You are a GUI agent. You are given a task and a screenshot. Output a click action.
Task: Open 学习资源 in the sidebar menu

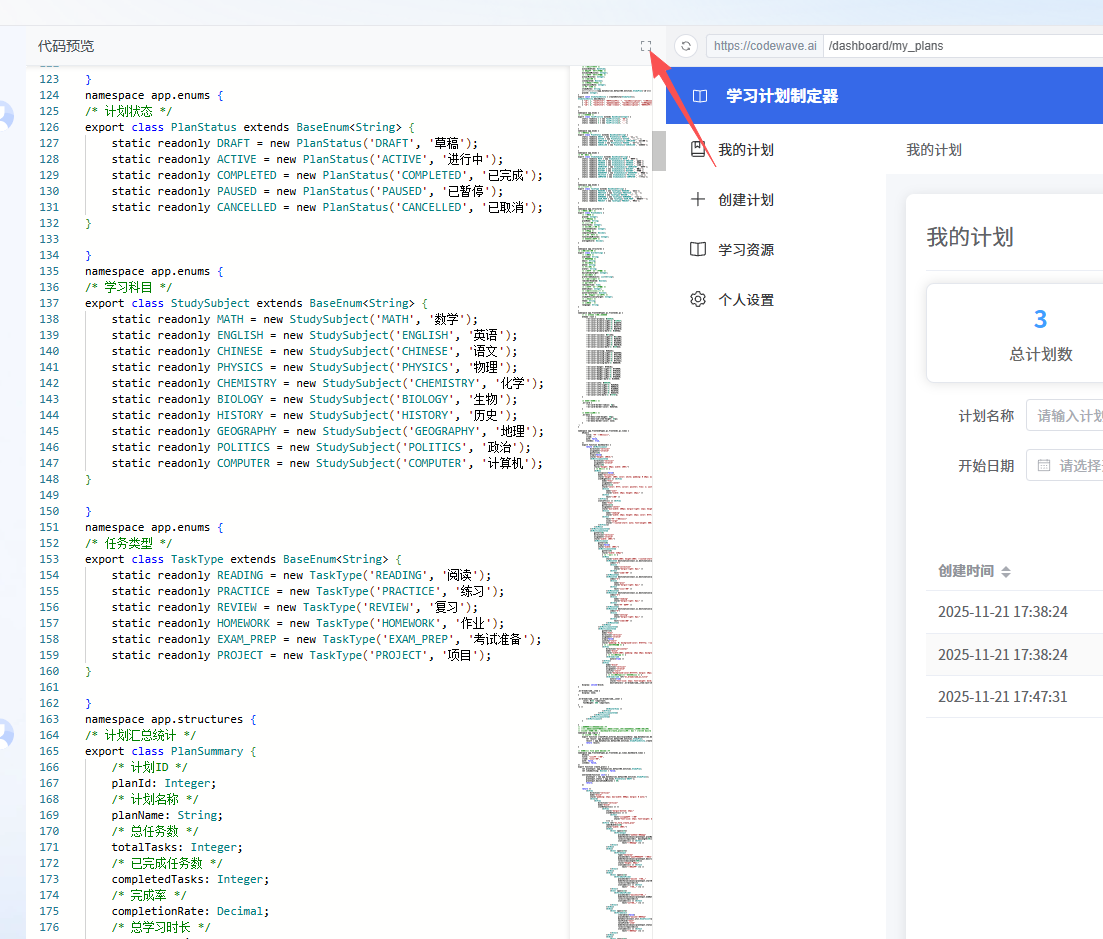746,250
